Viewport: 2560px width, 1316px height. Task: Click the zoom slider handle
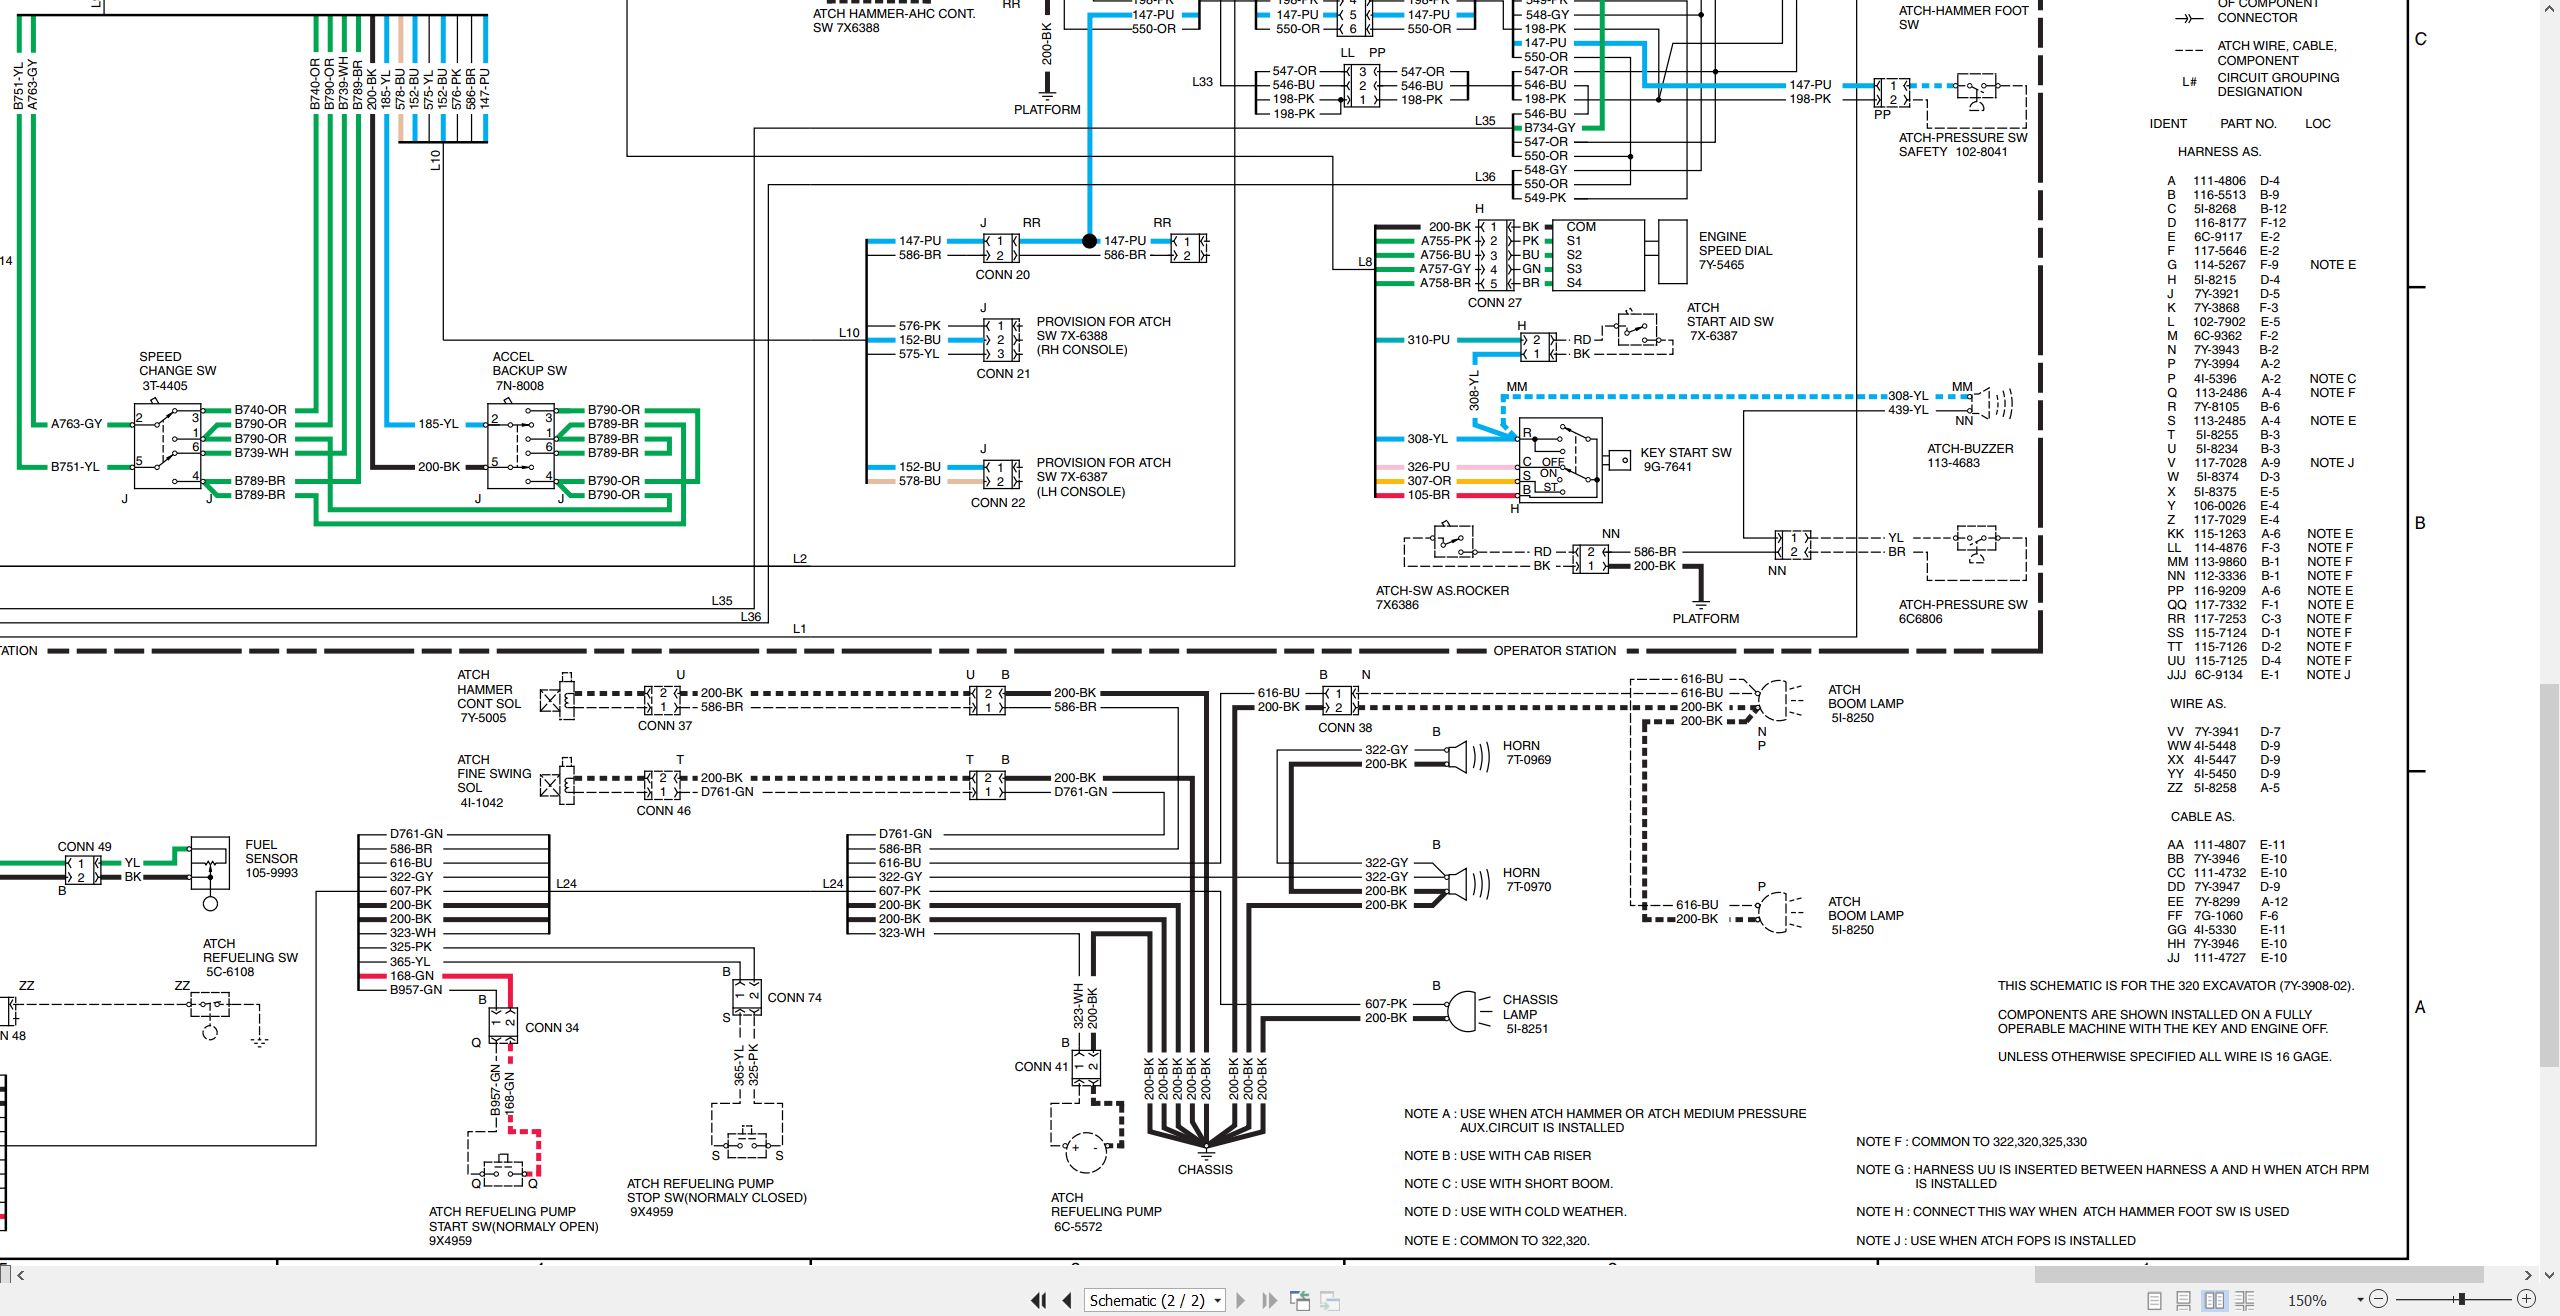coord(2461,1300)
